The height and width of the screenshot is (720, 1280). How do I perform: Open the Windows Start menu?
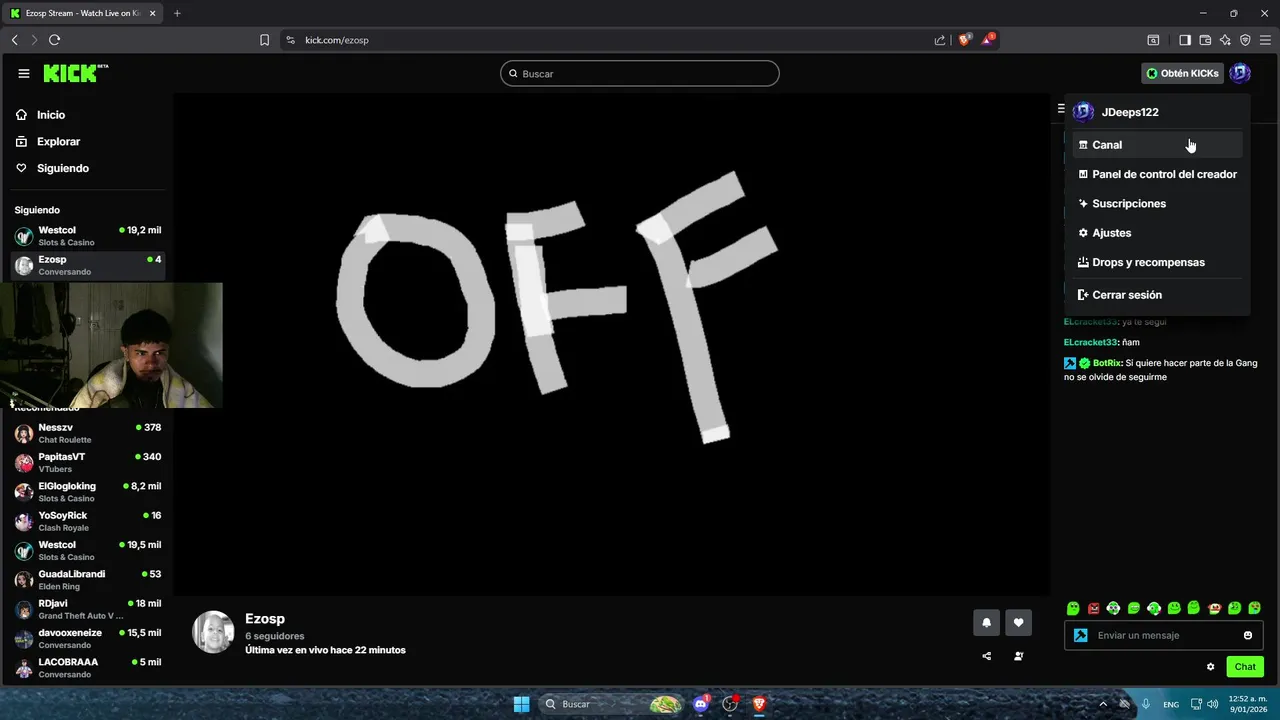pos(521,704)
